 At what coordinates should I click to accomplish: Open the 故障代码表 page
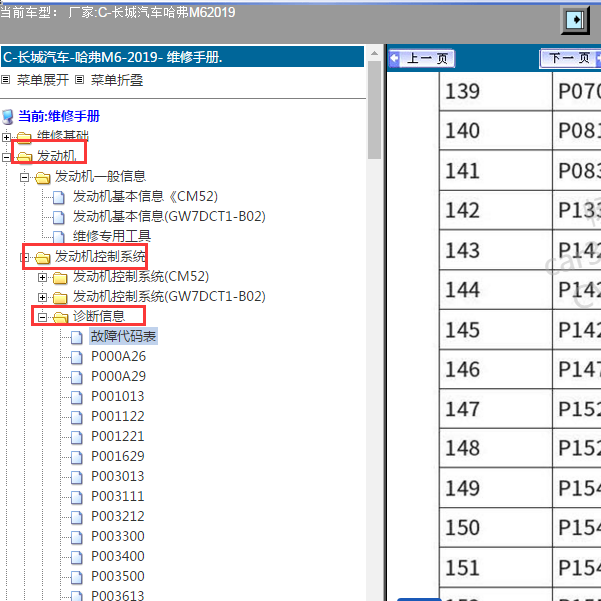(123, 337)
